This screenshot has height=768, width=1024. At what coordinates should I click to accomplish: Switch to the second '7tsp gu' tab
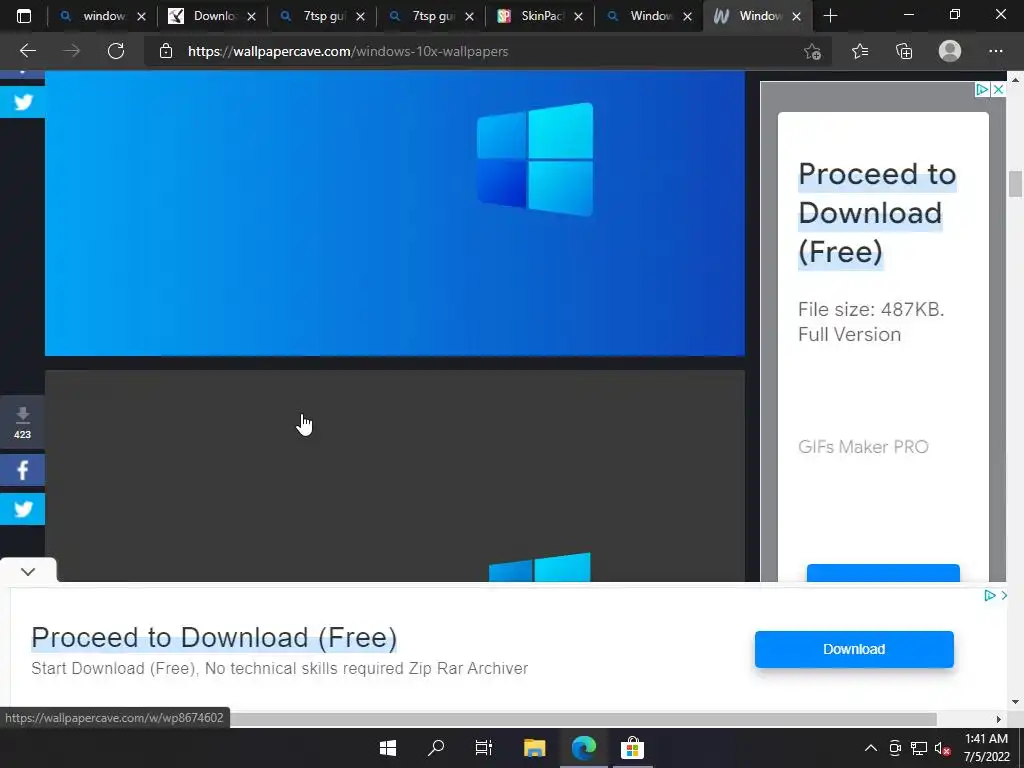click(431, 16)
